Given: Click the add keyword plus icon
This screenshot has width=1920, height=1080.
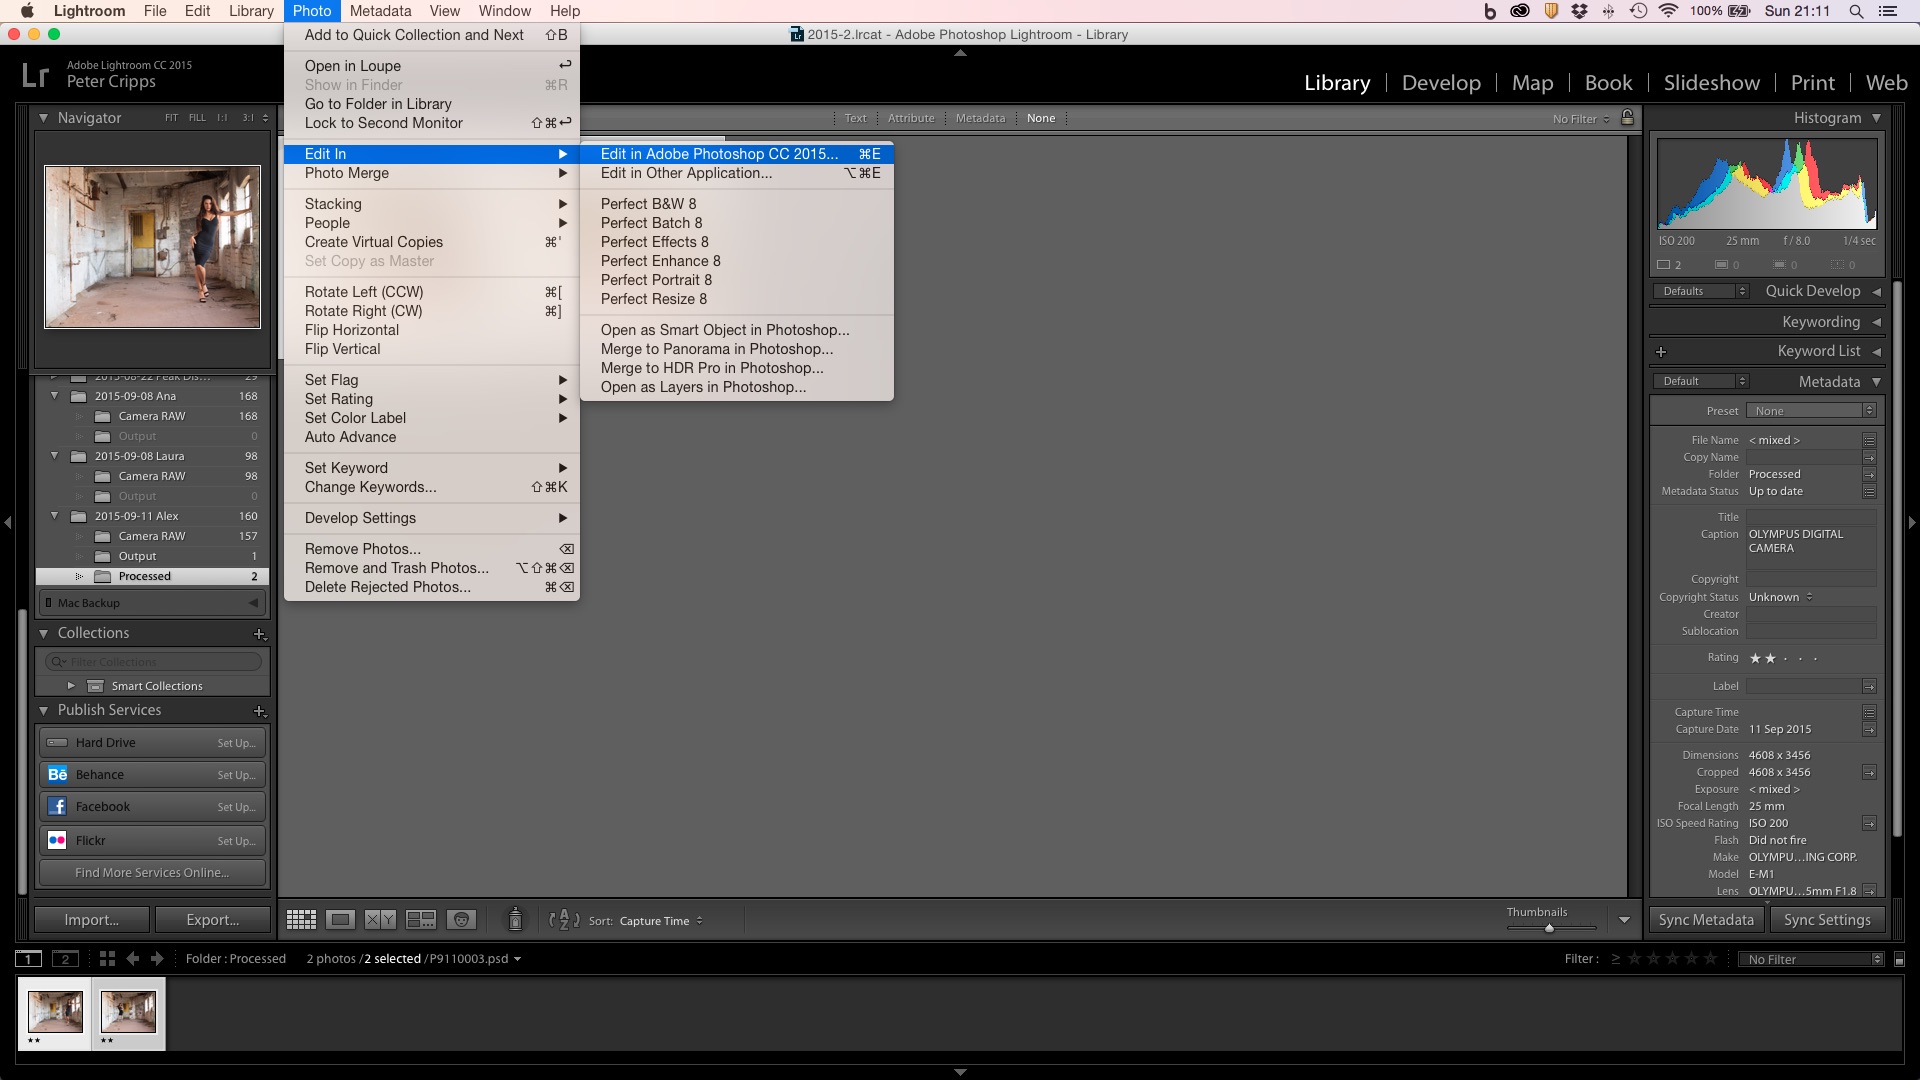Looking at the screenshot, I should click(1661, 352).
